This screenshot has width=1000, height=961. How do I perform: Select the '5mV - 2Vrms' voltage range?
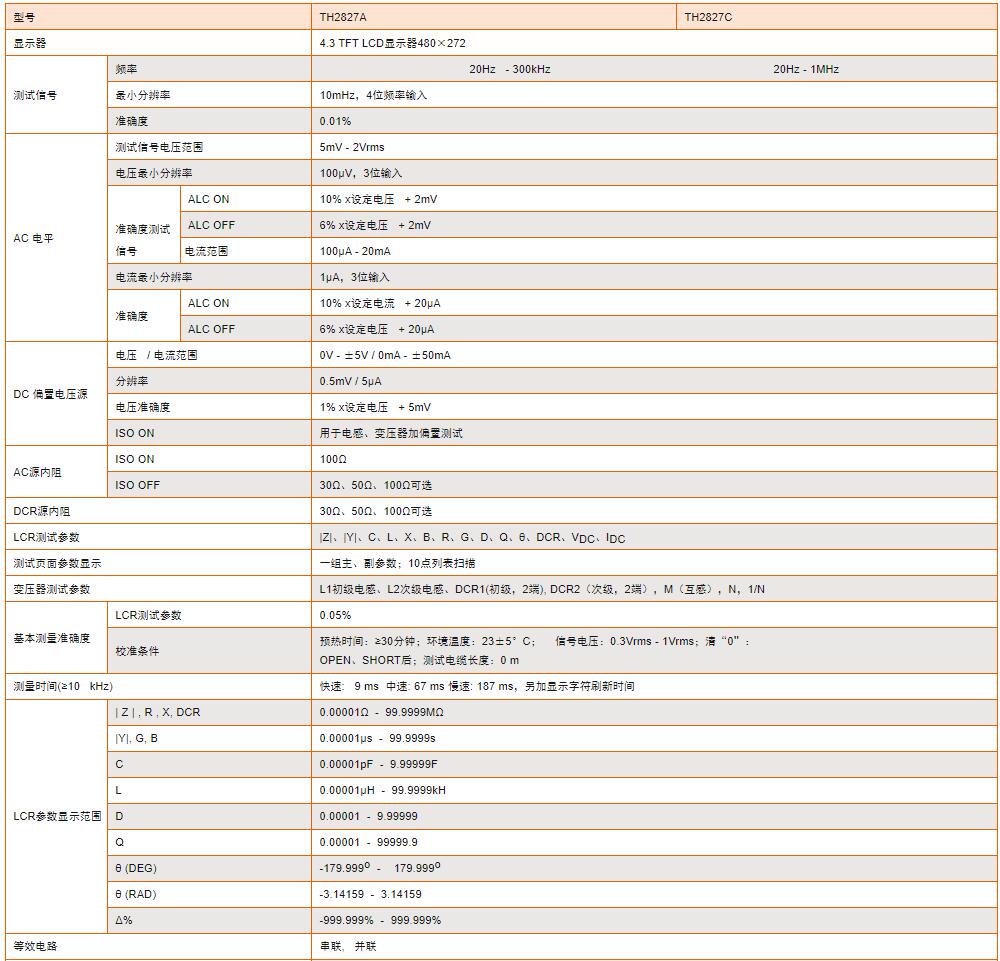click(352, 147)
